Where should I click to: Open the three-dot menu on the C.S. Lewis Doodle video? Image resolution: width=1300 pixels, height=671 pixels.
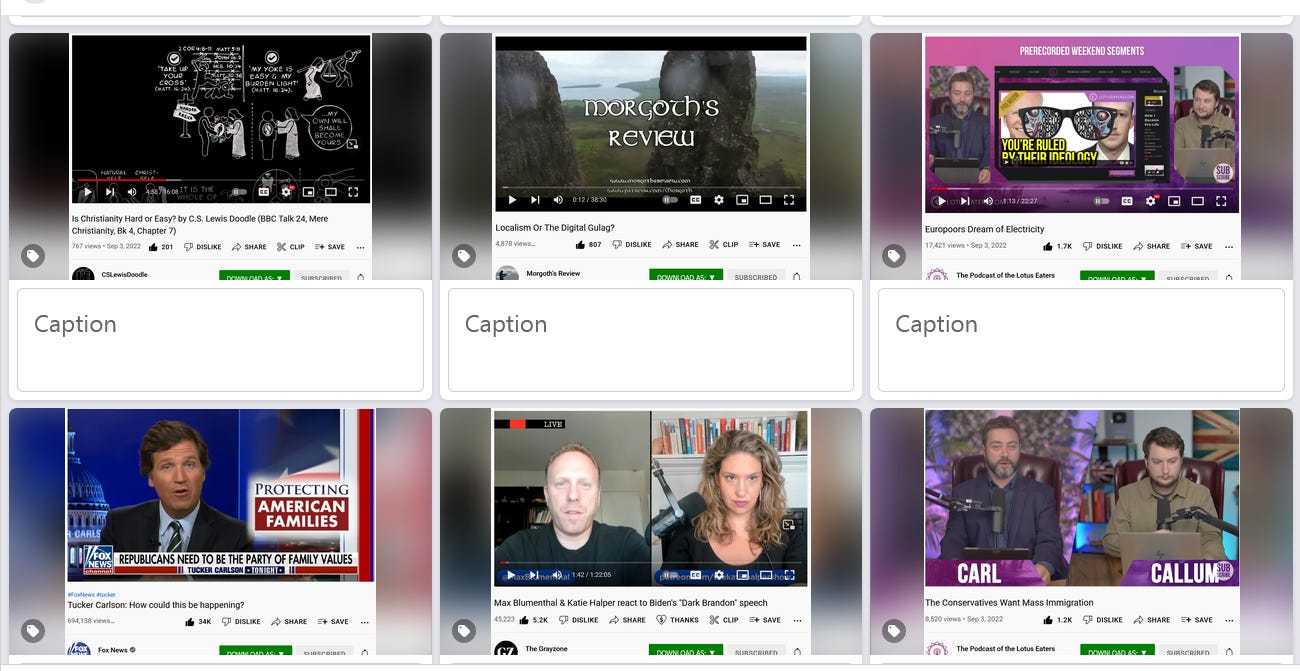click(x=361, y=247)
